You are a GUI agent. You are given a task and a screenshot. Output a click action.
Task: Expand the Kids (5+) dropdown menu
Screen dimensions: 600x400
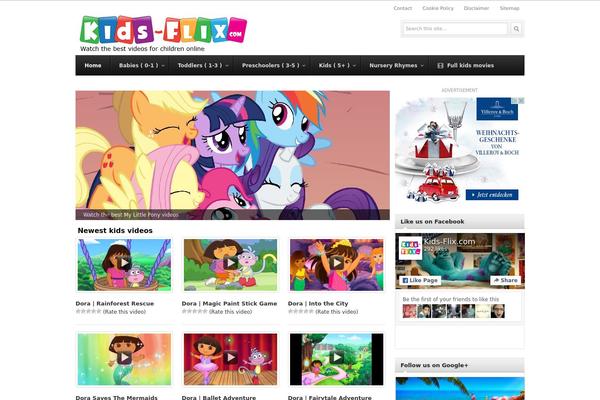tap(337, 65)
